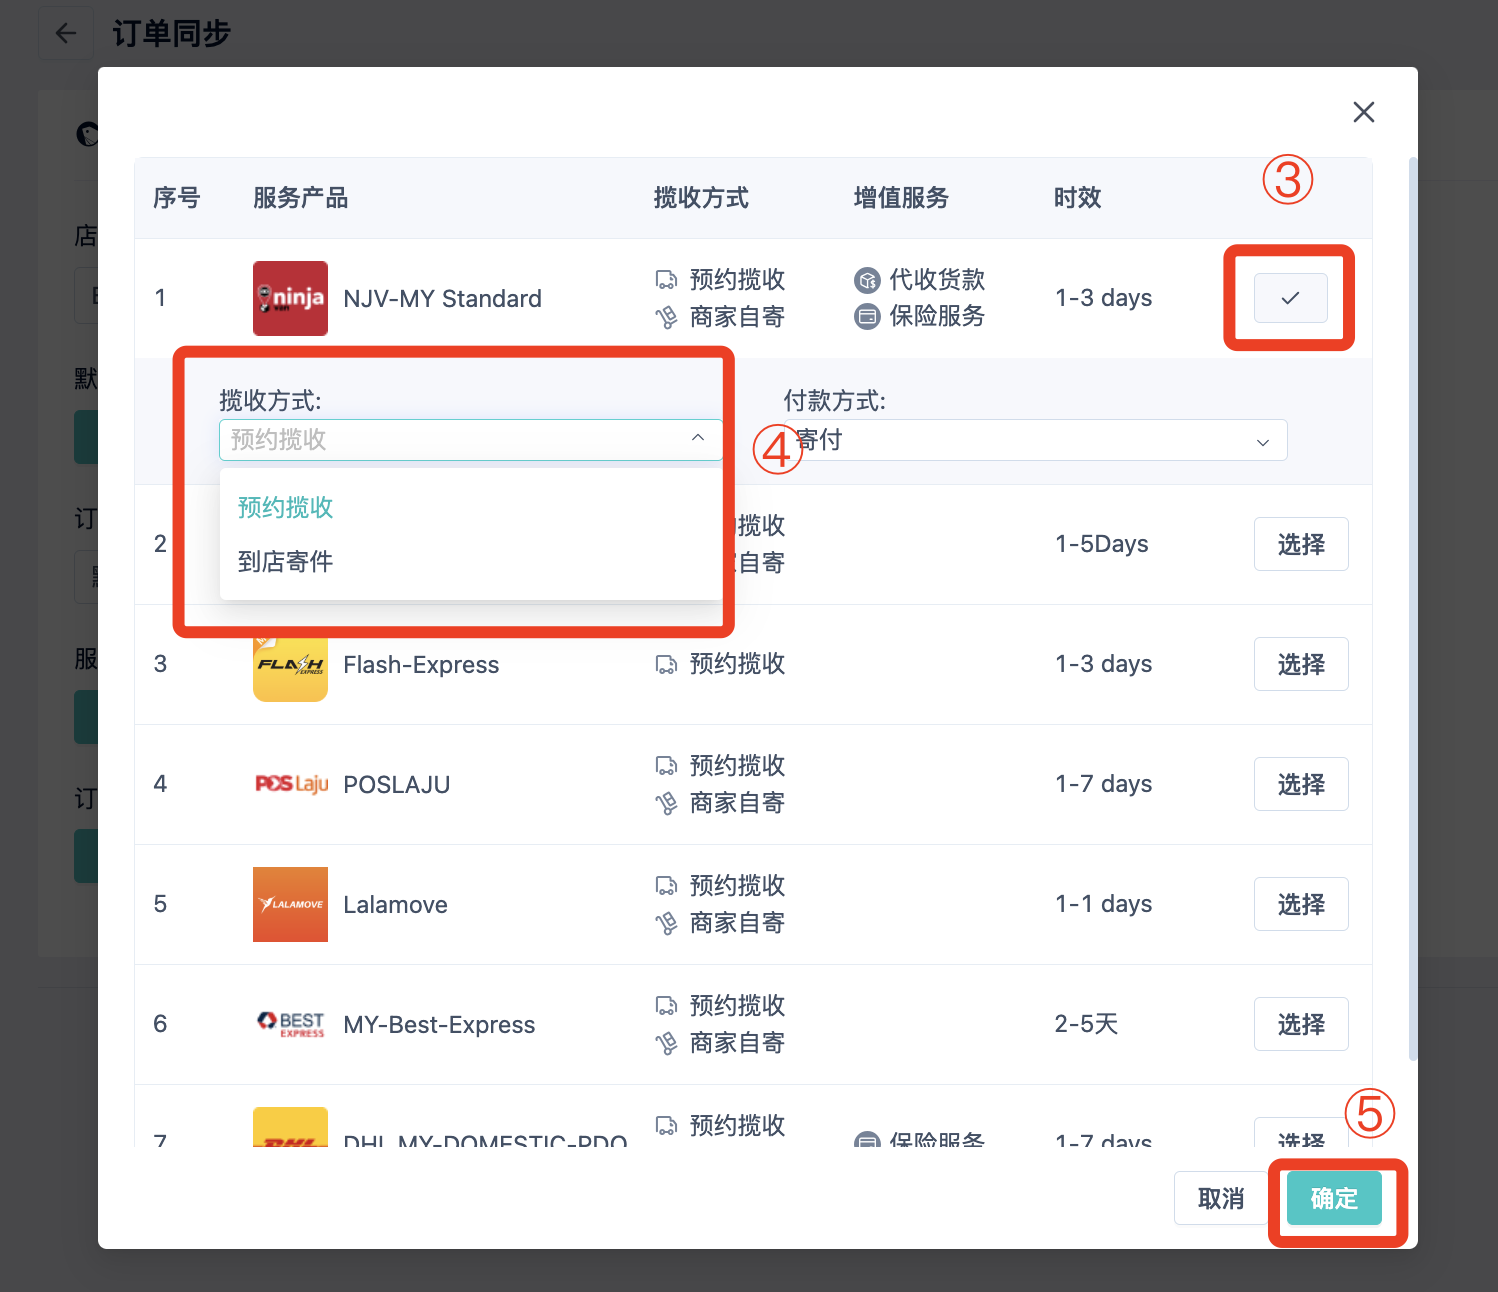Click the 2-5天 value for MY-Best-Express

[1086, 1024]
